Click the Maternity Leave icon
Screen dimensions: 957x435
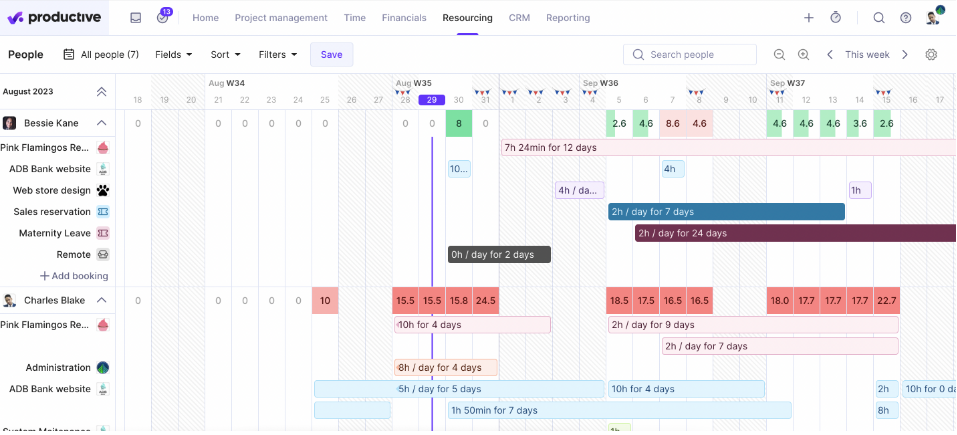tap(103, 233)
